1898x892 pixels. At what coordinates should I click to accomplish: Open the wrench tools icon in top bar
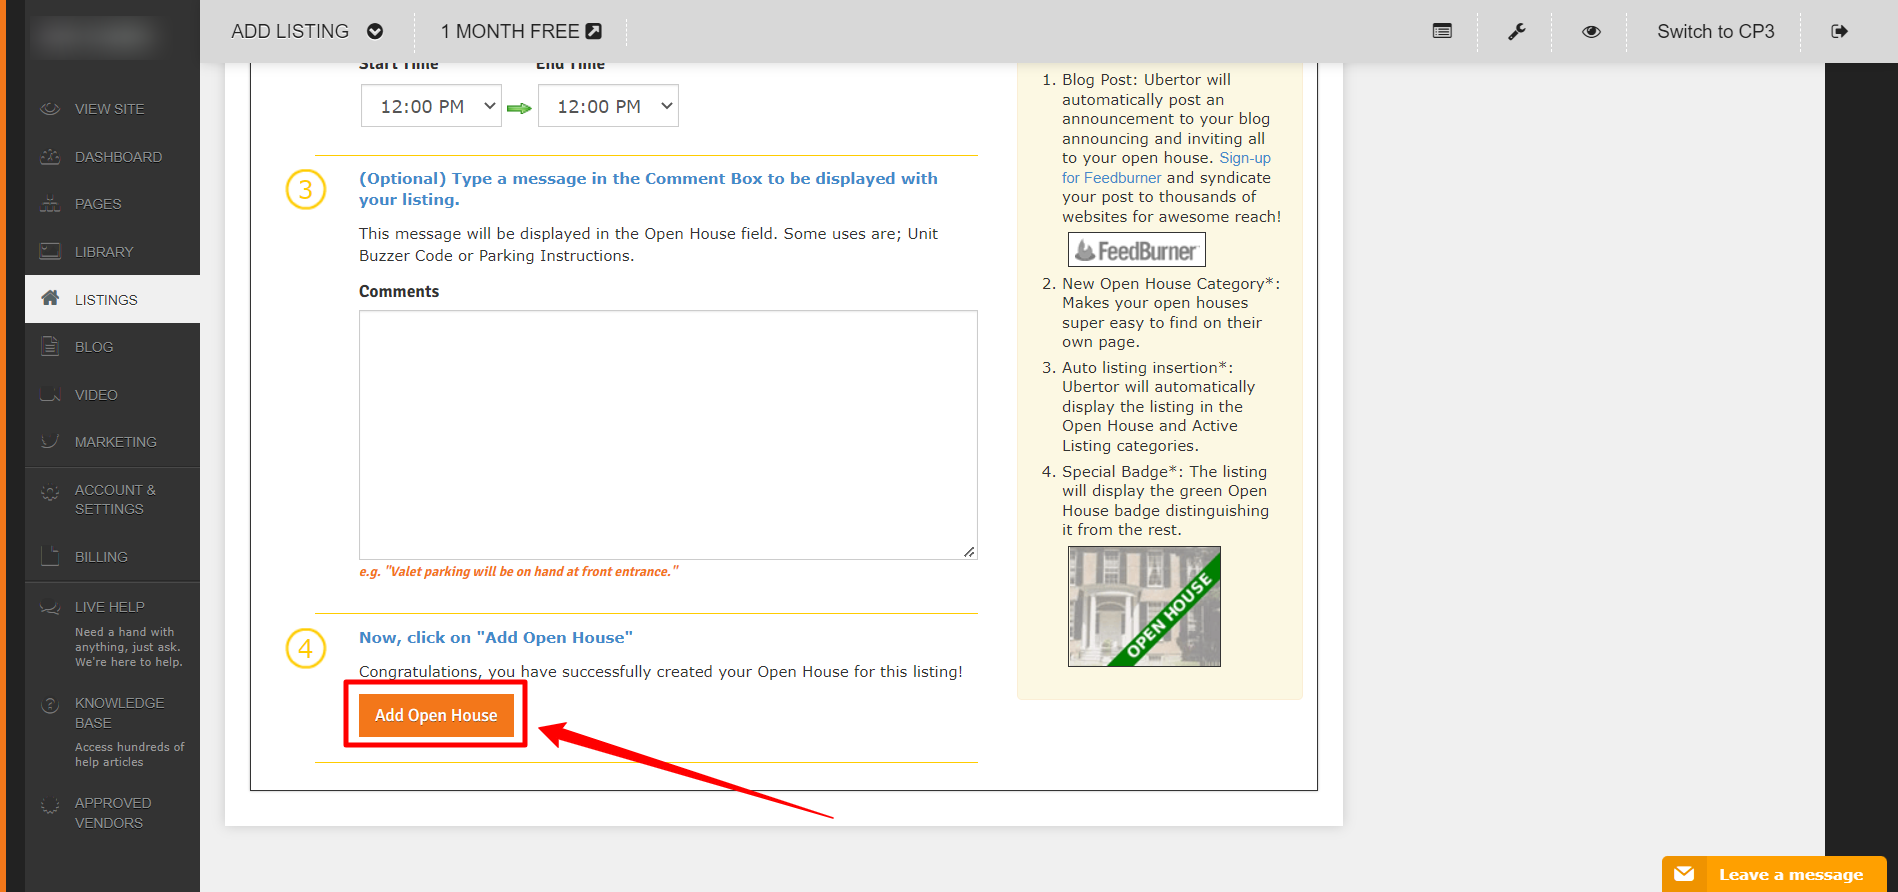pos(1516,31)
